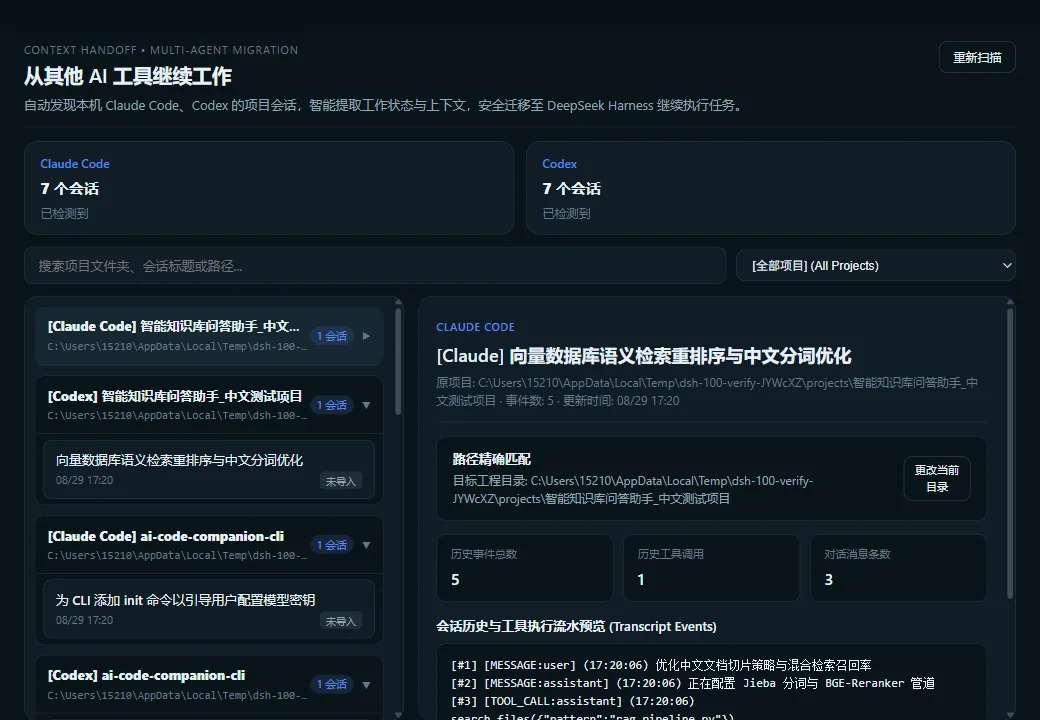1040x720 pixels.
Task: Click the 路径精确匹配 heading
Action: click(x=491, y=459)
